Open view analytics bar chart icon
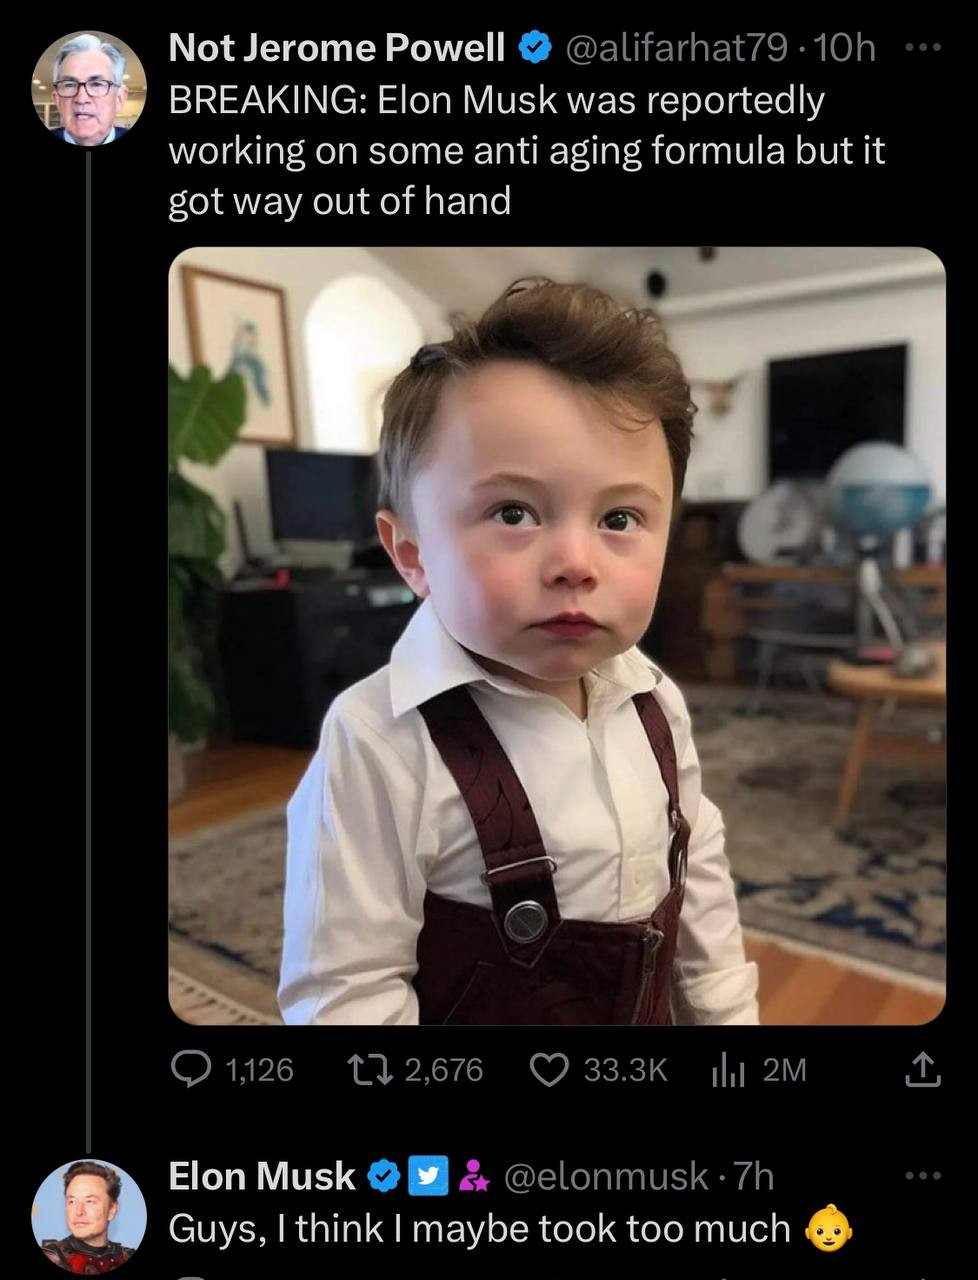The height and width of the screenshot is (1280, 978). tap(727, 1070)
